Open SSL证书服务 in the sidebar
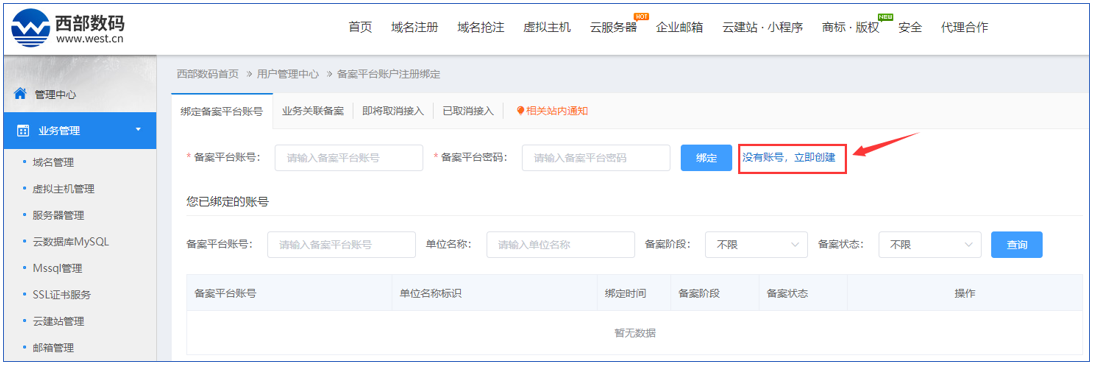 coord(61,295)
